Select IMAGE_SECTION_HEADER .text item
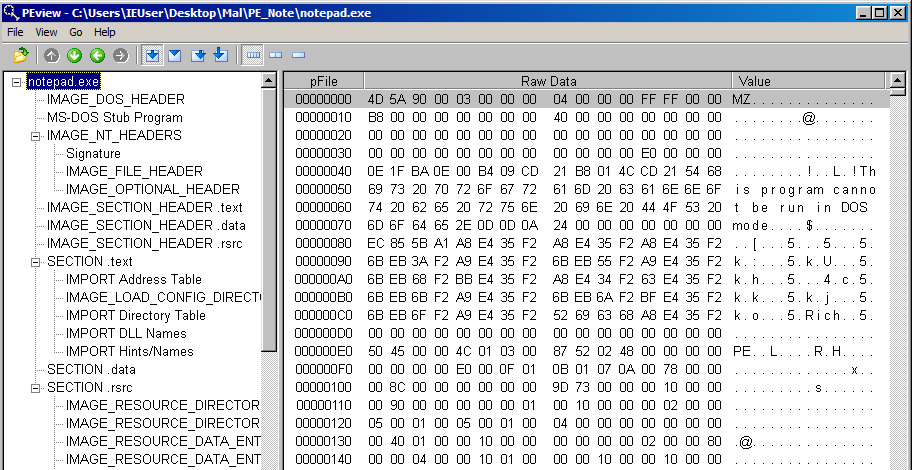Image resolution: width=912 pixels, height=470 pixels. click(x=145, y=208)
